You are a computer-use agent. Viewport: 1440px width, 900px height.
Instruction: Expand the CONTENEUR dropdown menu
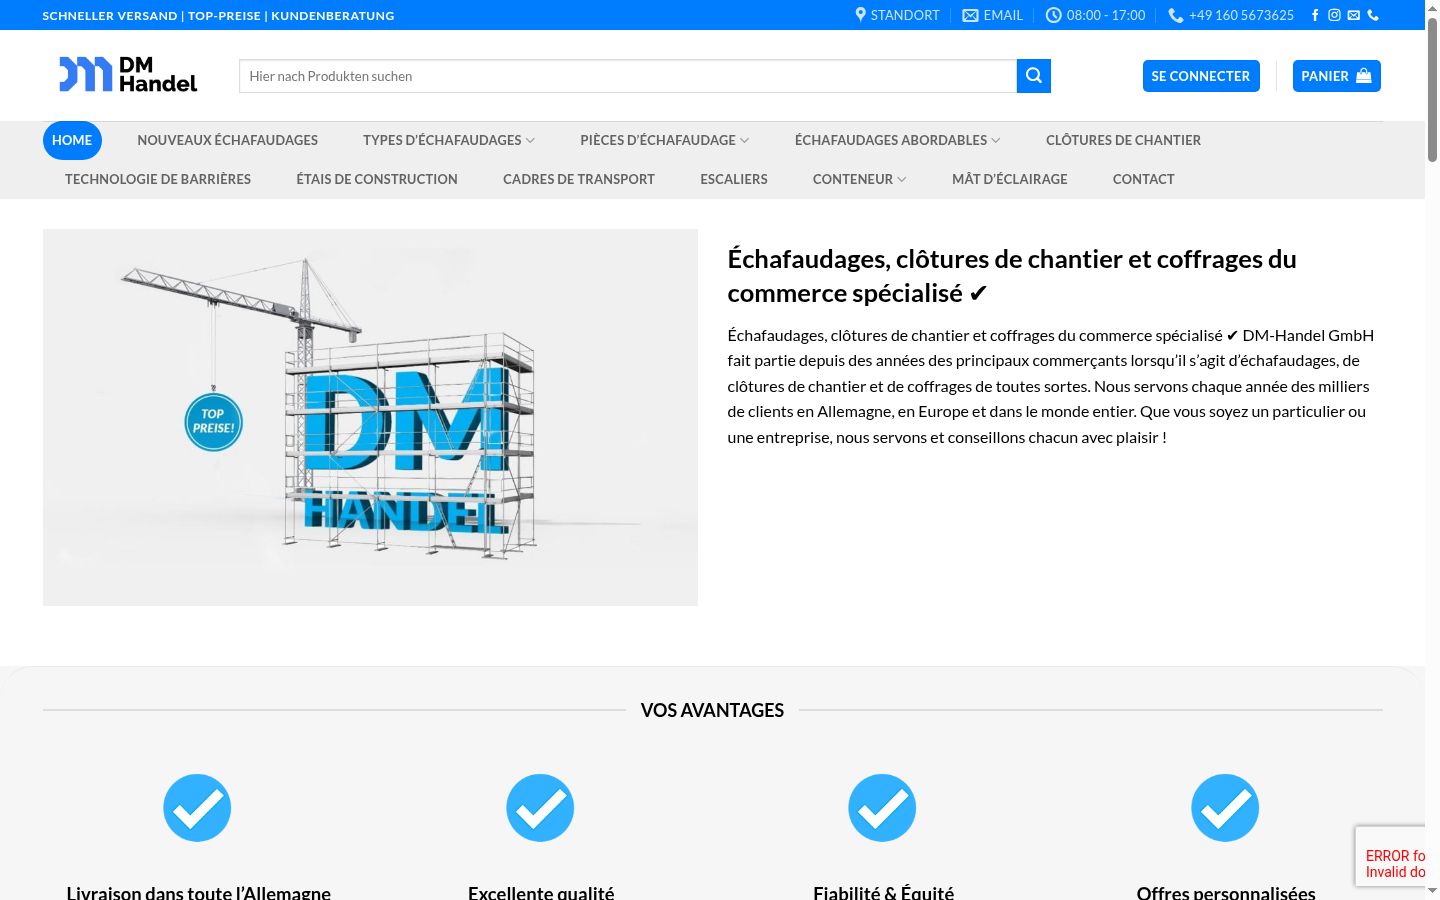[x=859, y=179]
